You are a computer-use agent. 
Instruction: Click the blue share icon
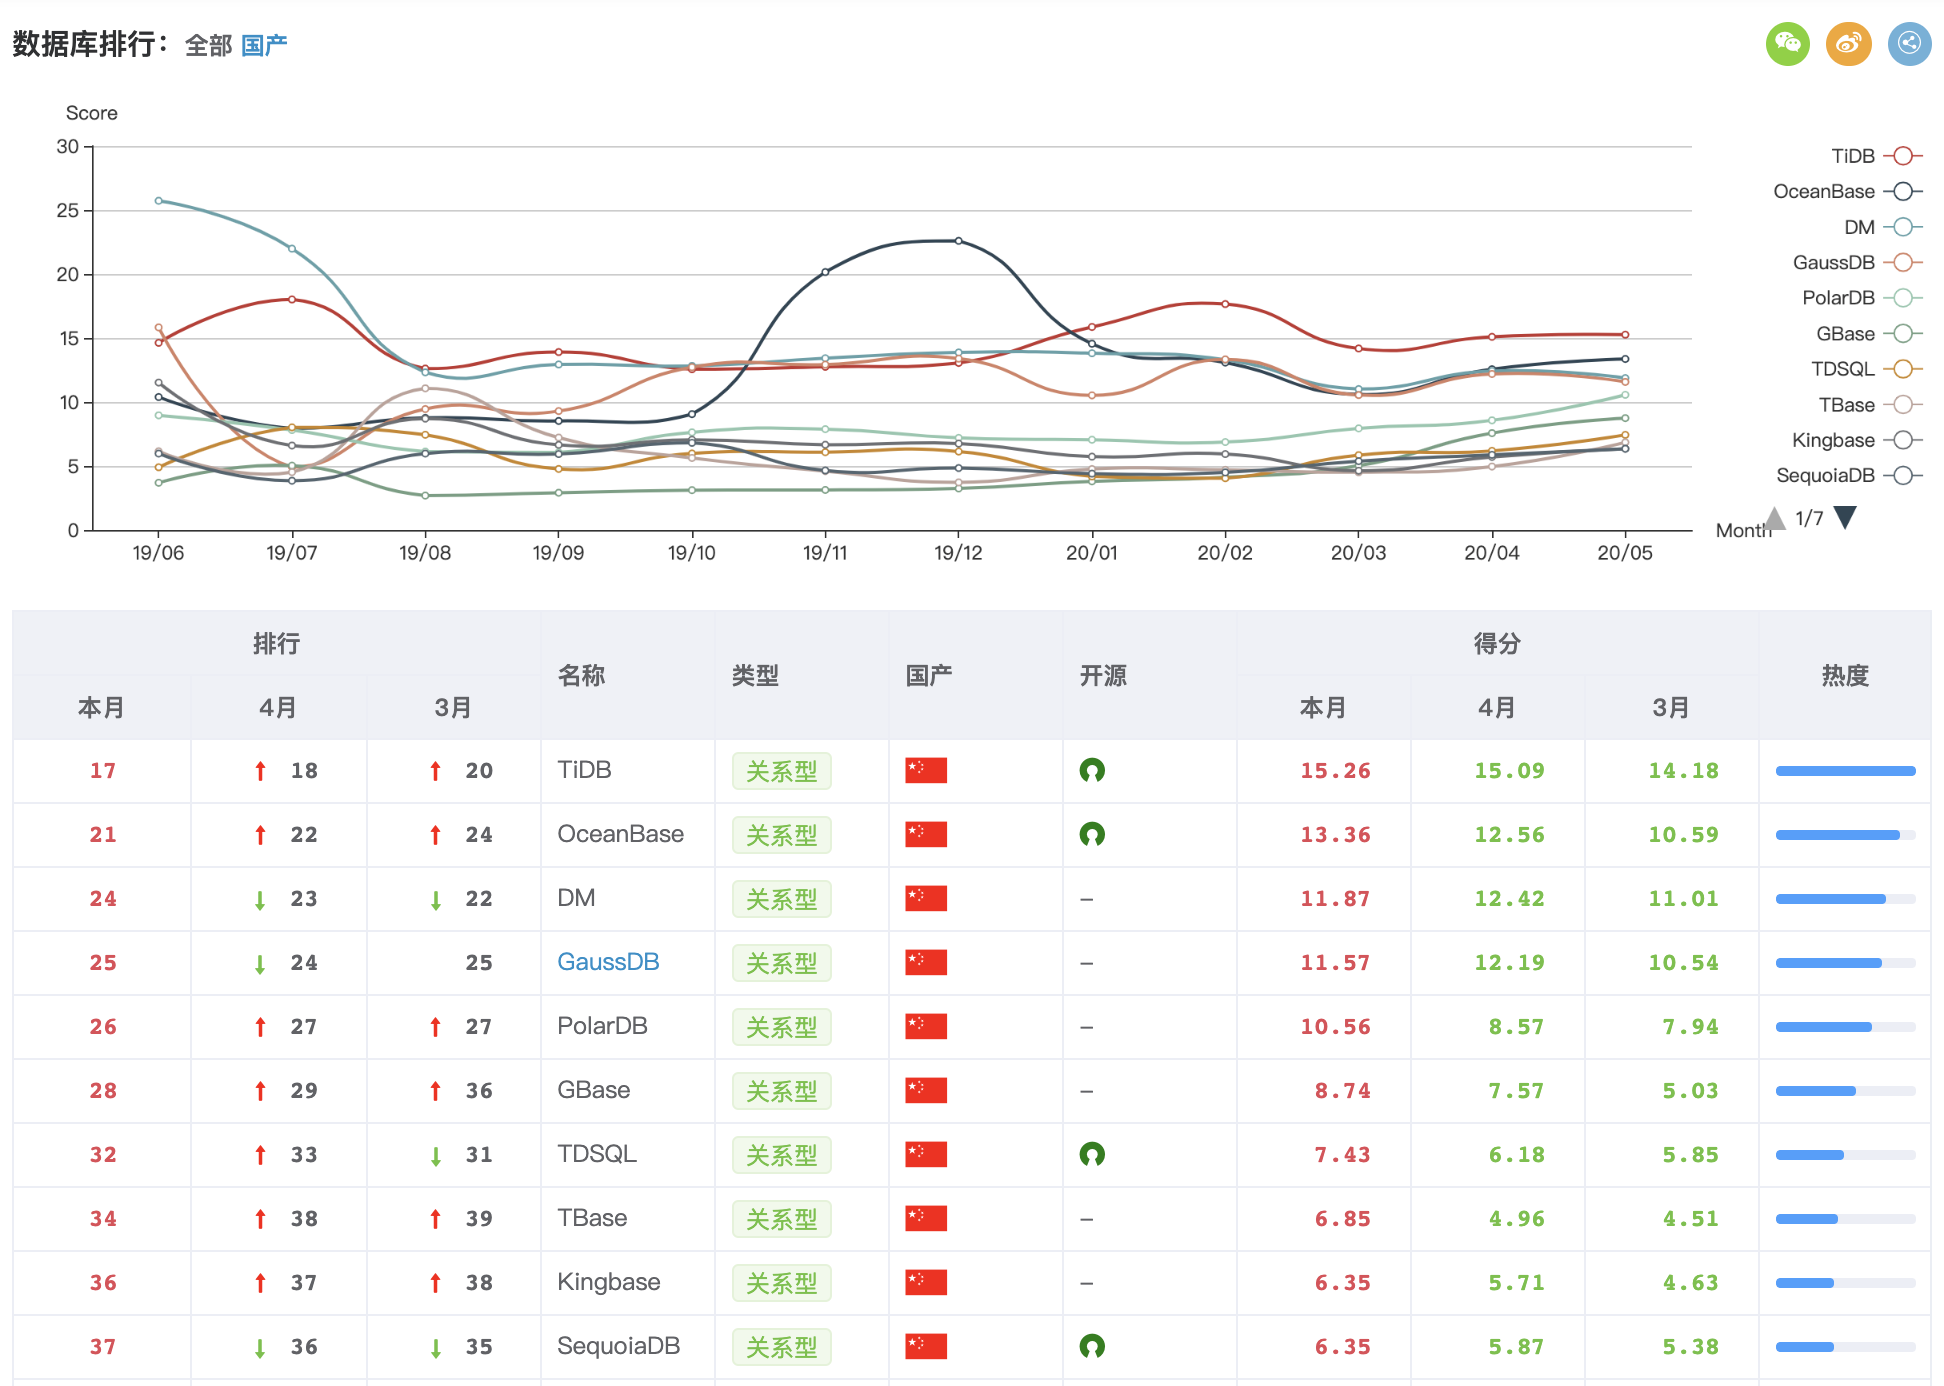[1909, 44]
